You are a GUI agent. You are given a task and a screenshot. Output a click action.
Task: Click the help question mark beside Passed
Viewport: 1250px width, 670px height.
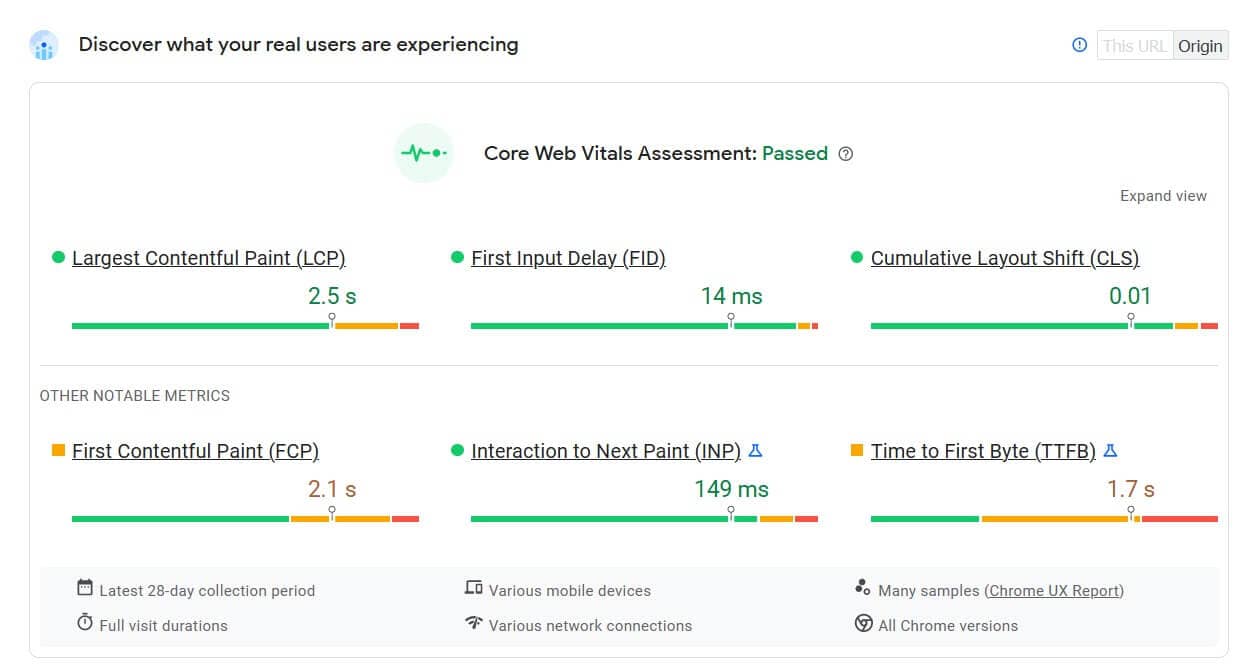click(x=845, y=153)
